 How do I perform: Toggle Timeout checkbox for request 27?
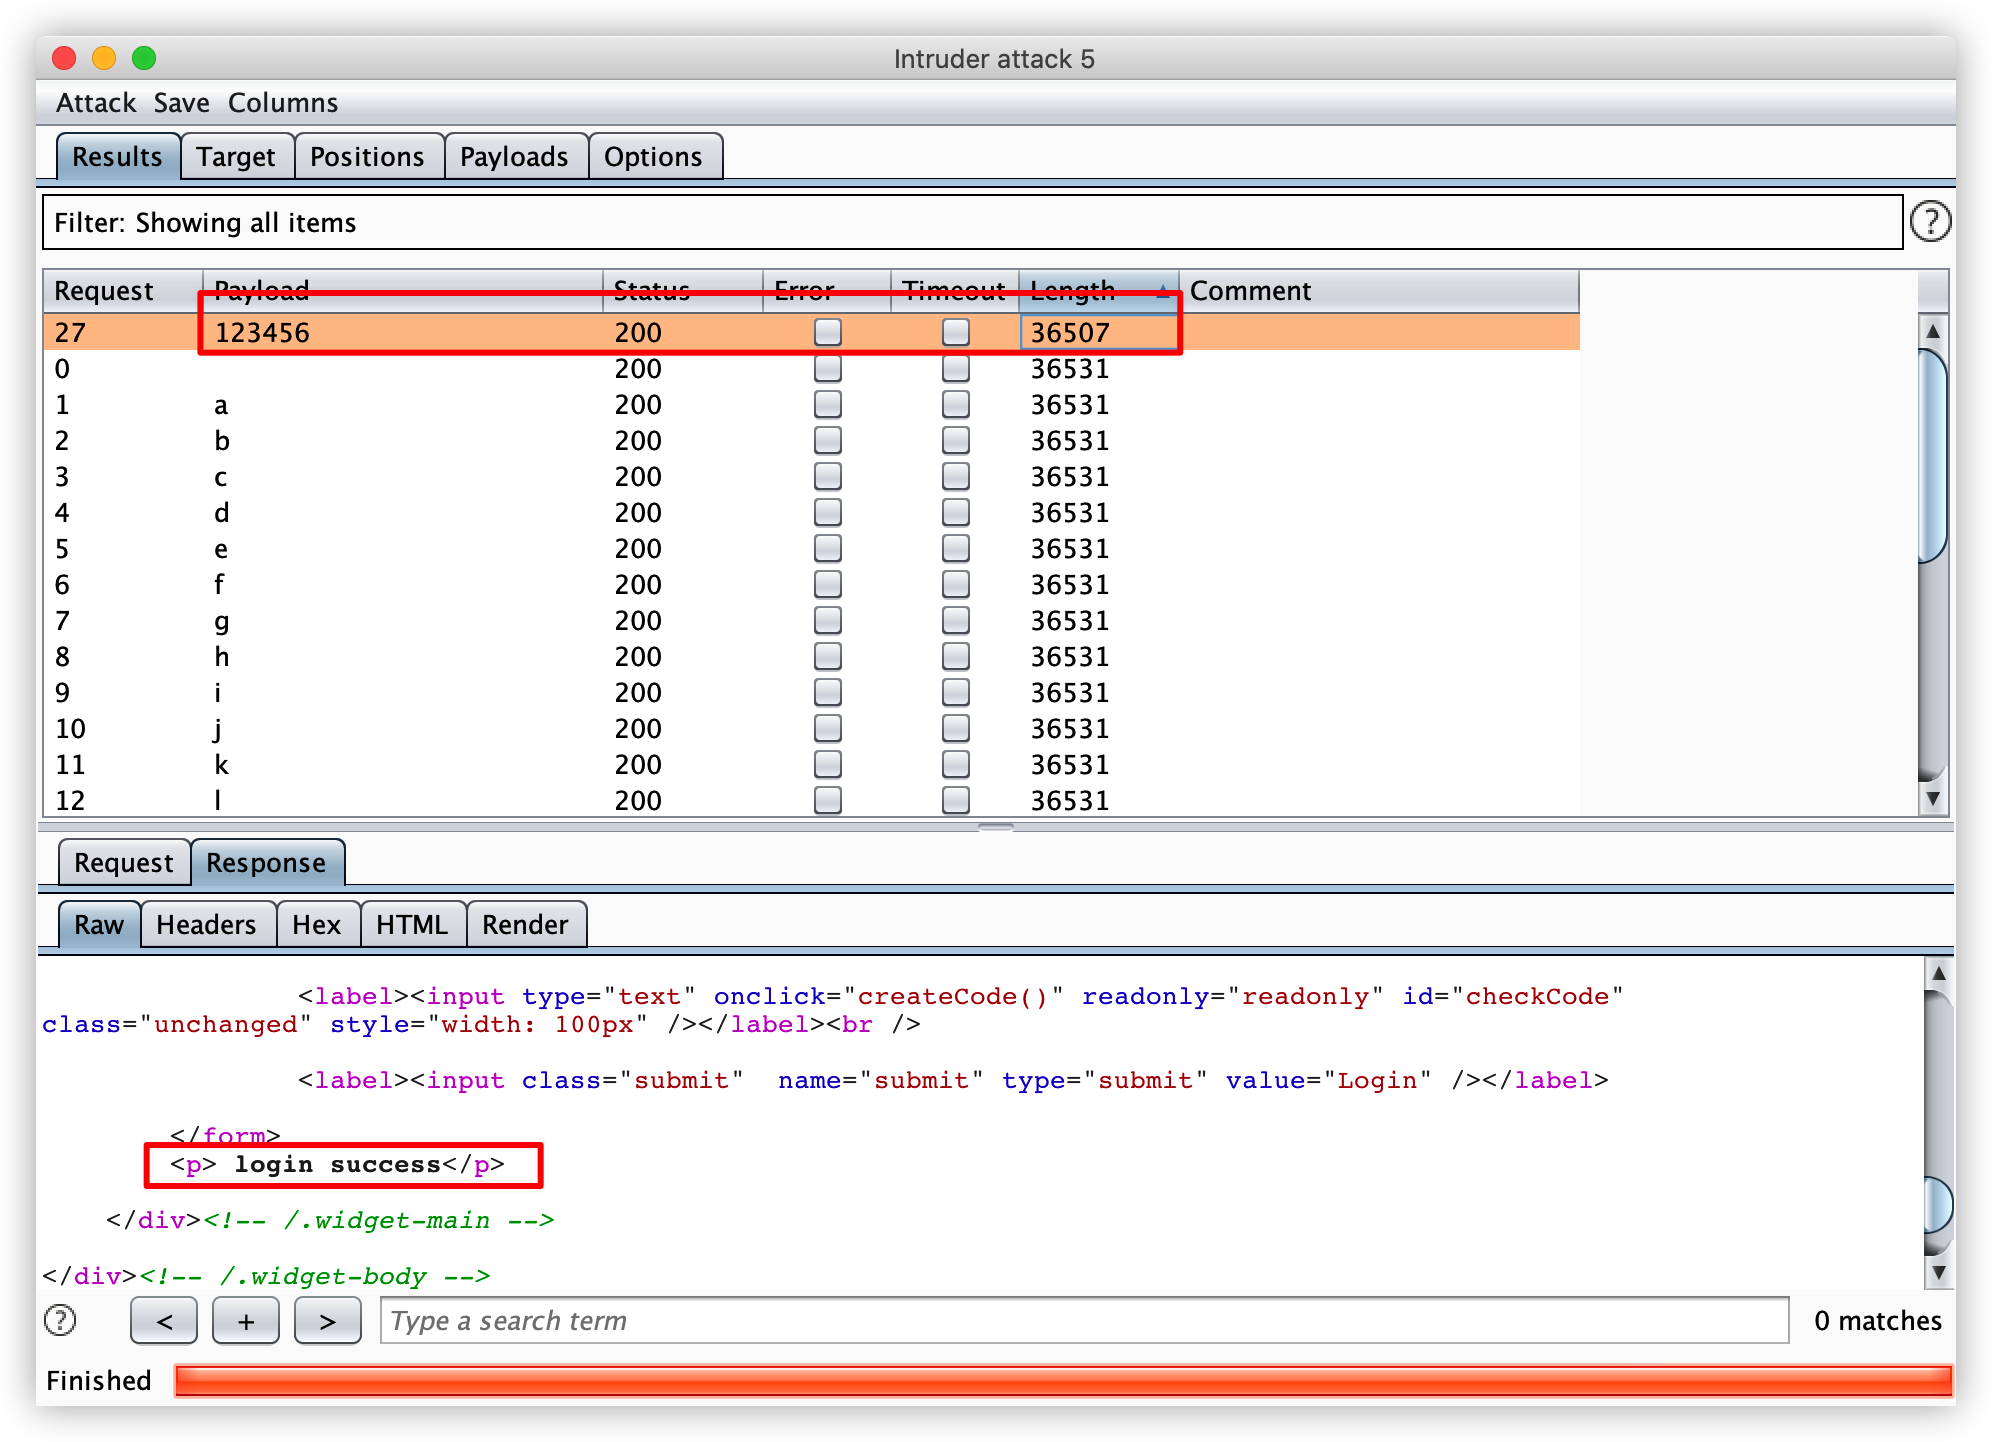[955, 332]
